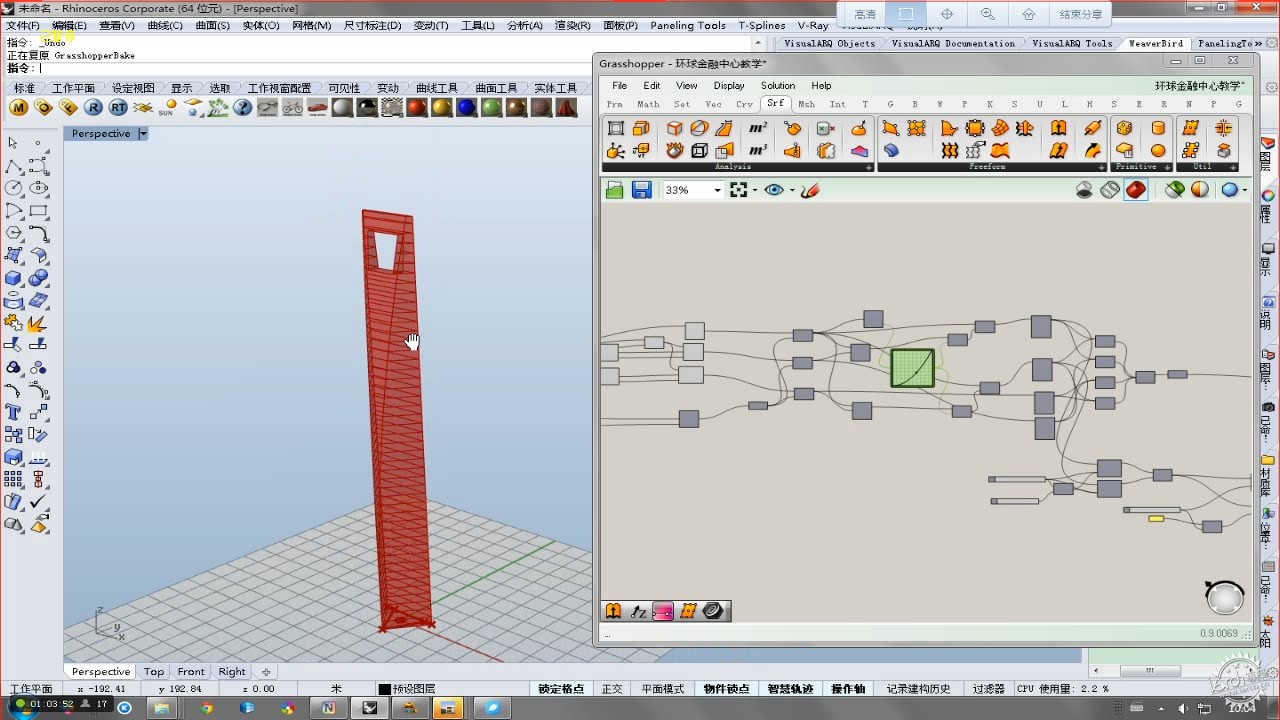Image resolution: width=1280 pixels, height=720 pixels.
Task: Switch to the Msh component tab
Action: [x=806, y=104]
